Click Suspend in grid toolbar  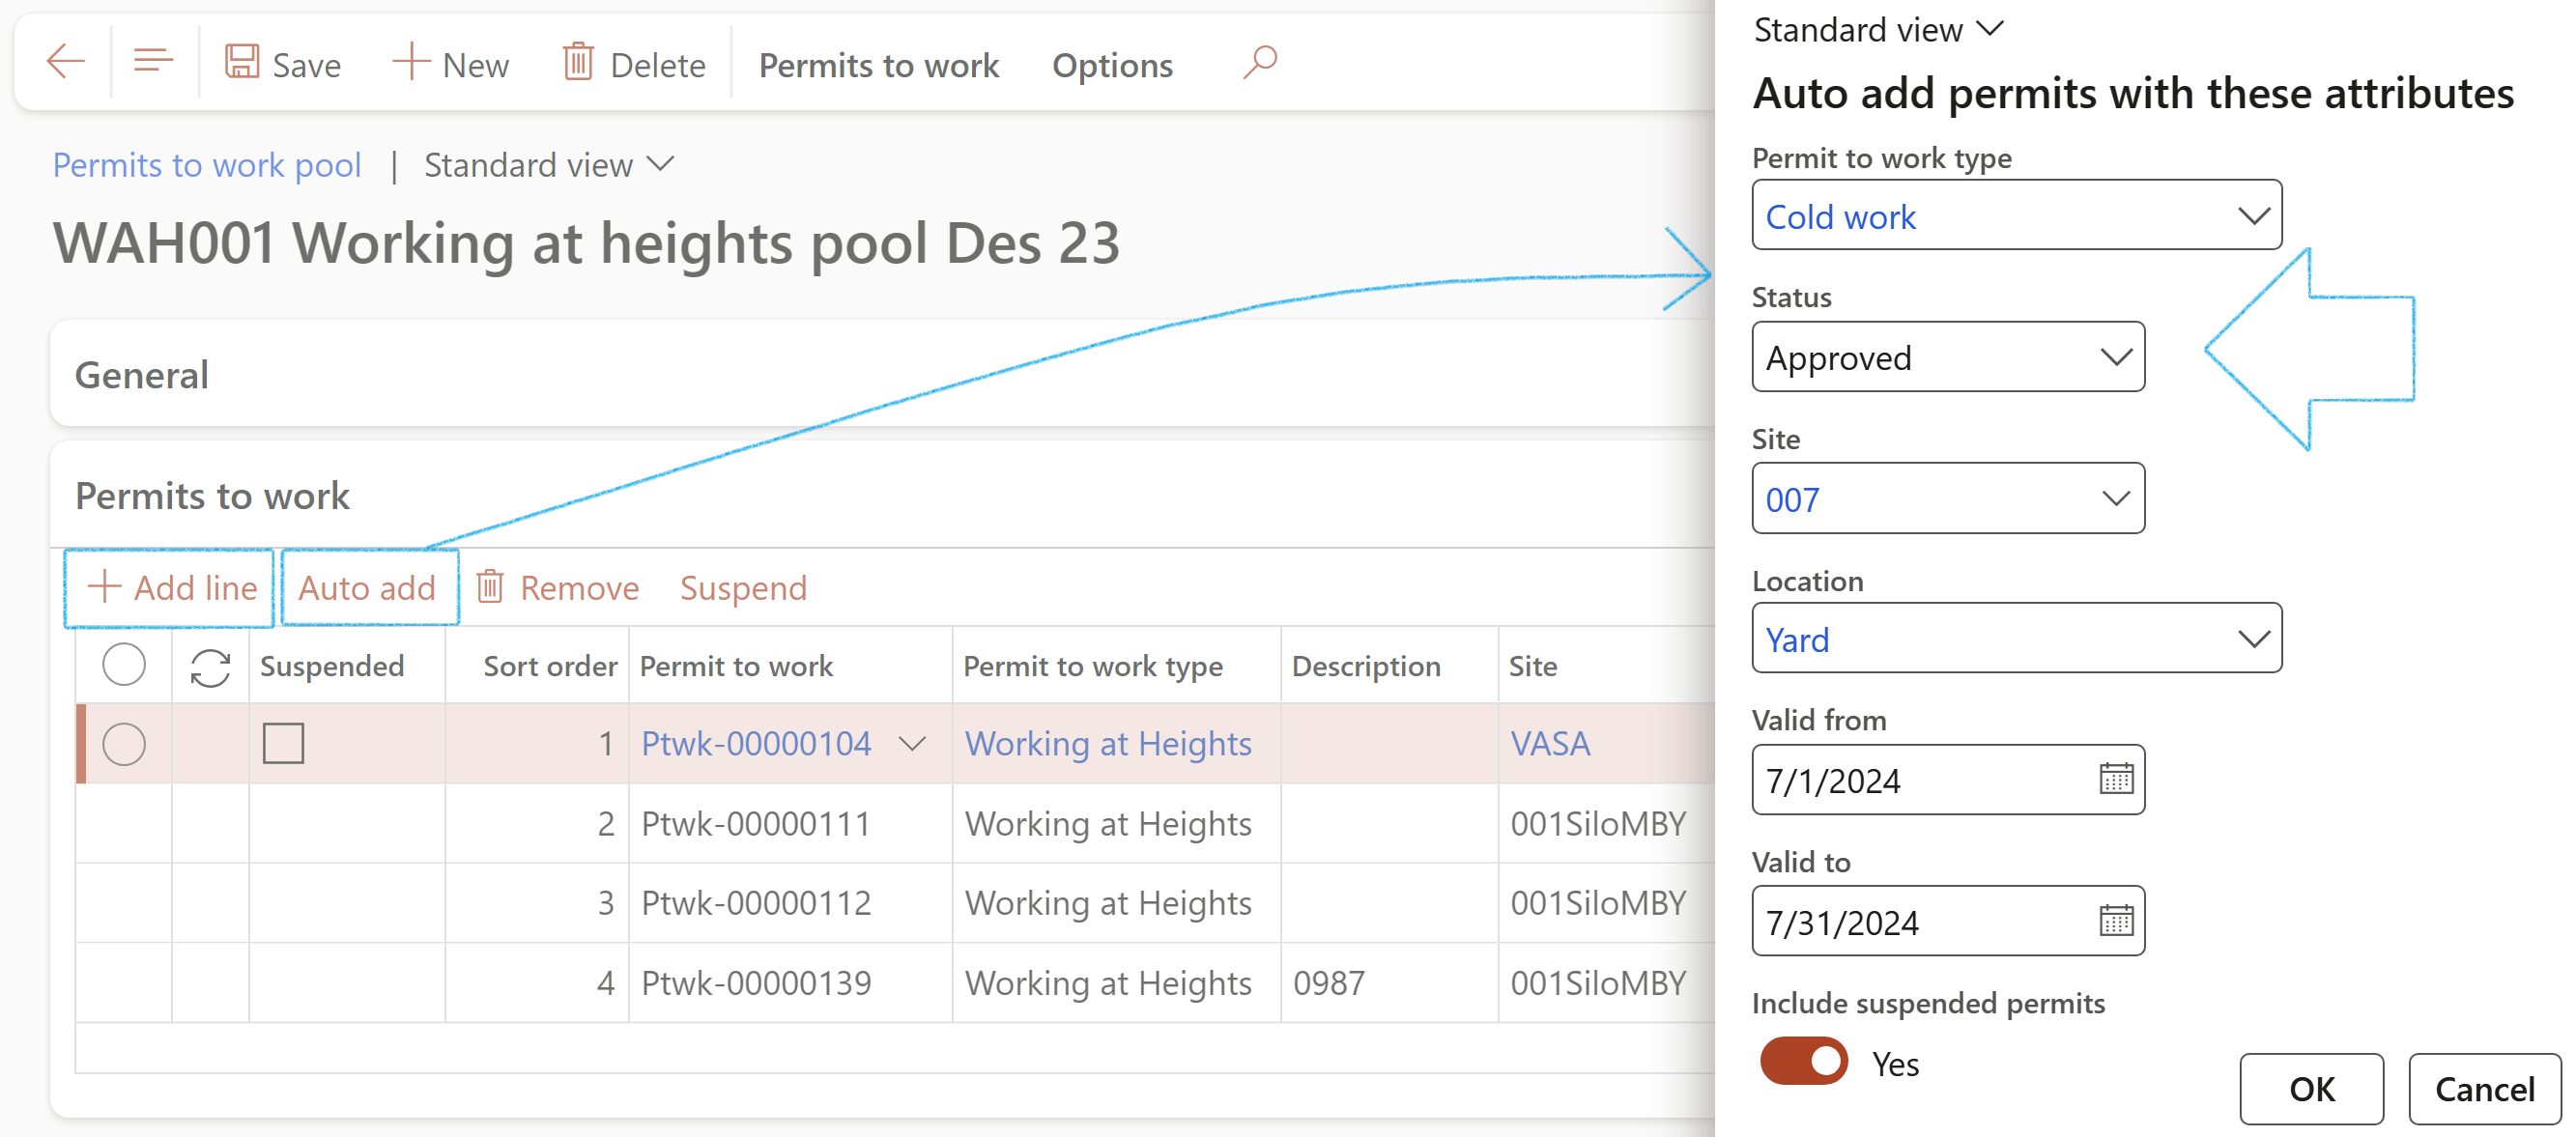click(x=743, y=588)
